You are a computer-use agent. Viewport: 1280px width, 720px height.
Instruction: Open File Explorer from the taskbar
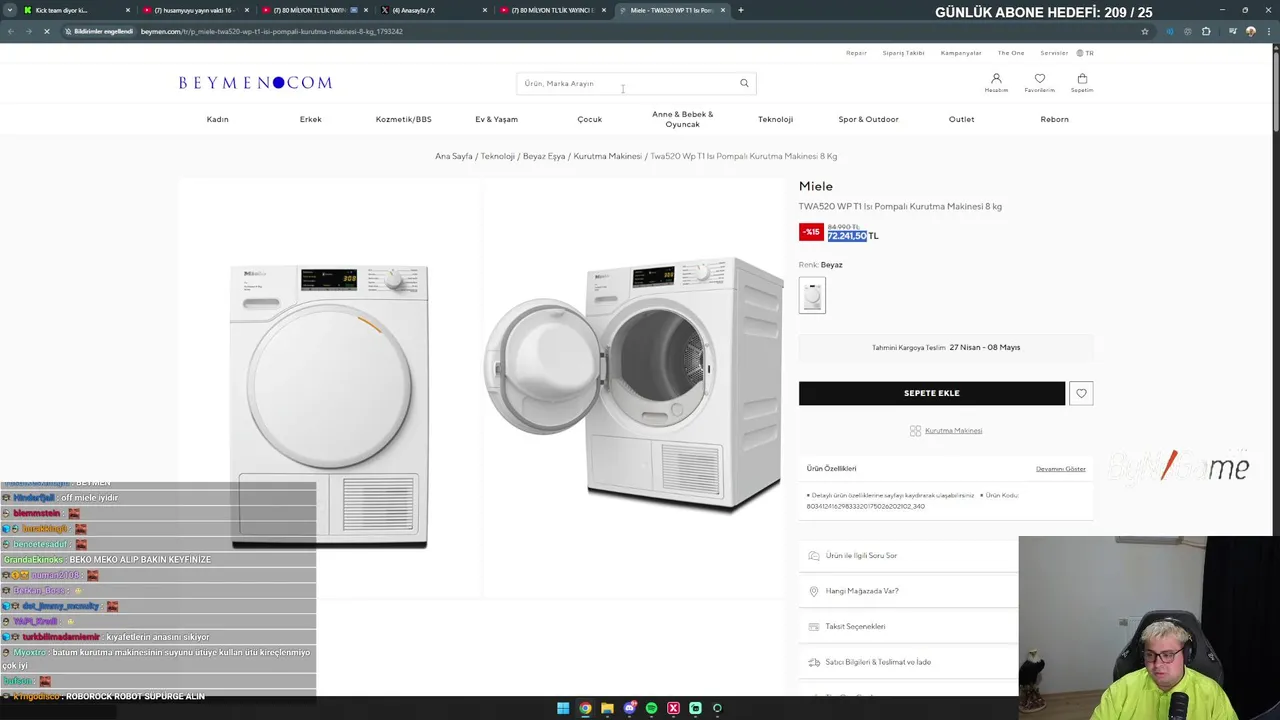pyautogui.click(x=607, y=708)
